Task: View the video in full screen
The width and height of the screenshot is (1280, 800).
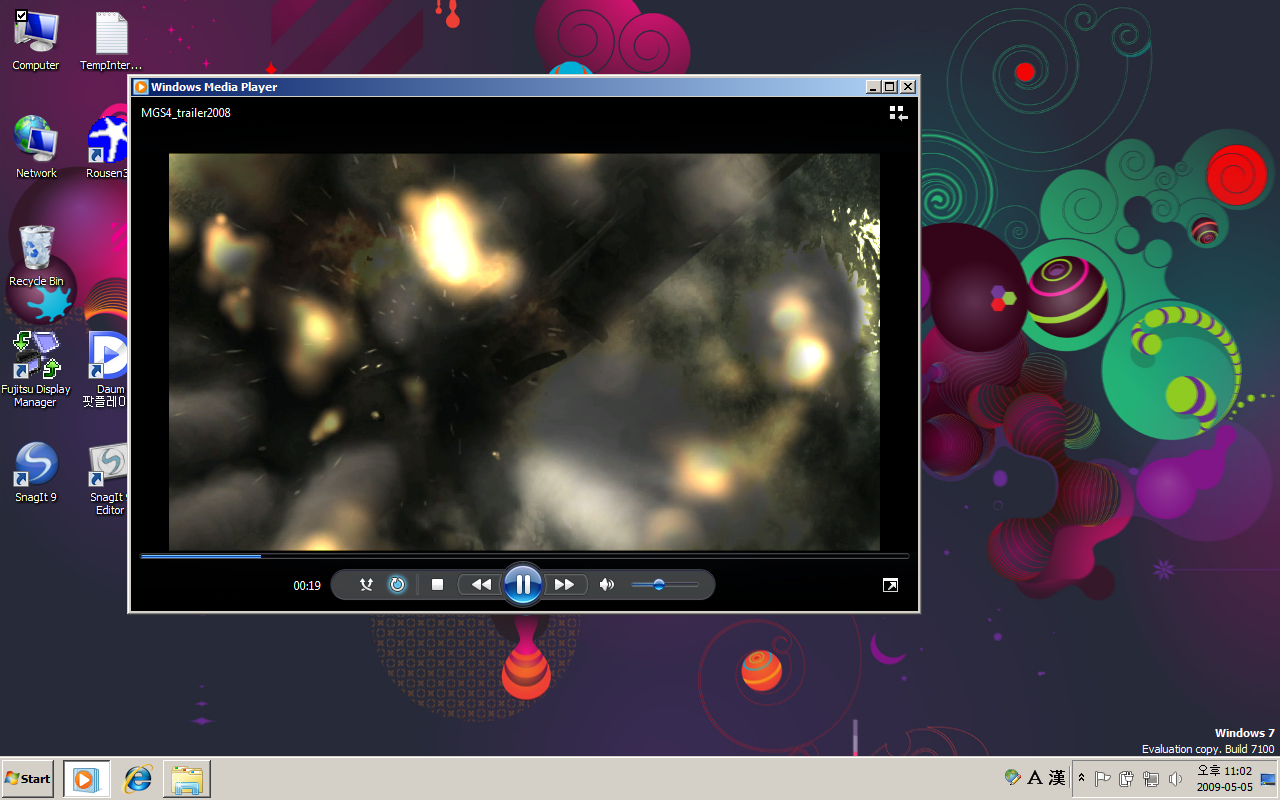Action: coord(890,585)
